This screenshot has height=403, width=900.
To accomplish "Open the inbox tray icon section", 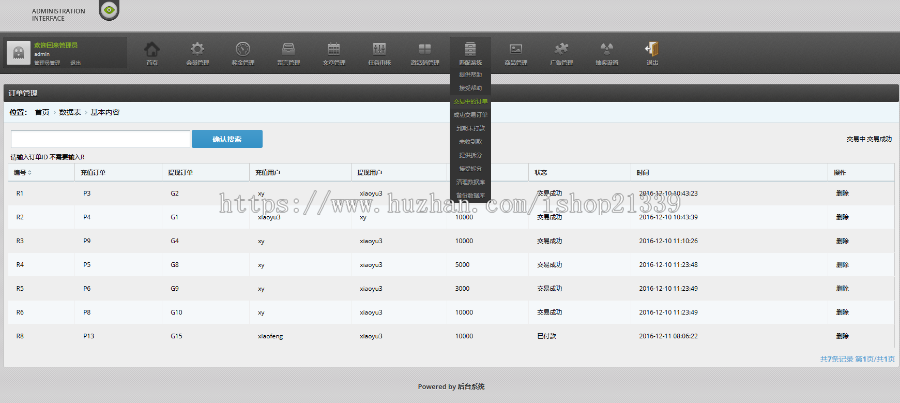I will (x=288, y=52).
